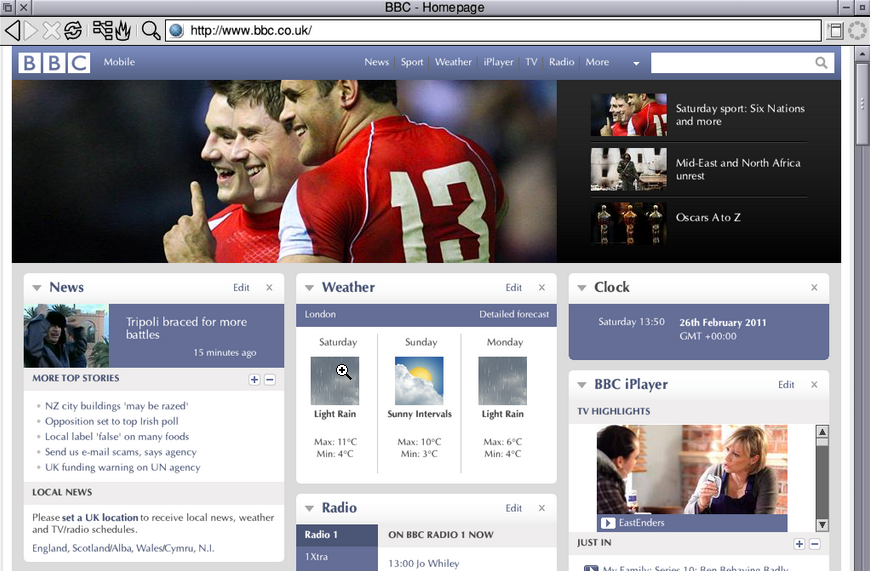The height and width of the screenshot is (571, 870).
Task: Open the News nav item
Action: click(x=376, y=62)
